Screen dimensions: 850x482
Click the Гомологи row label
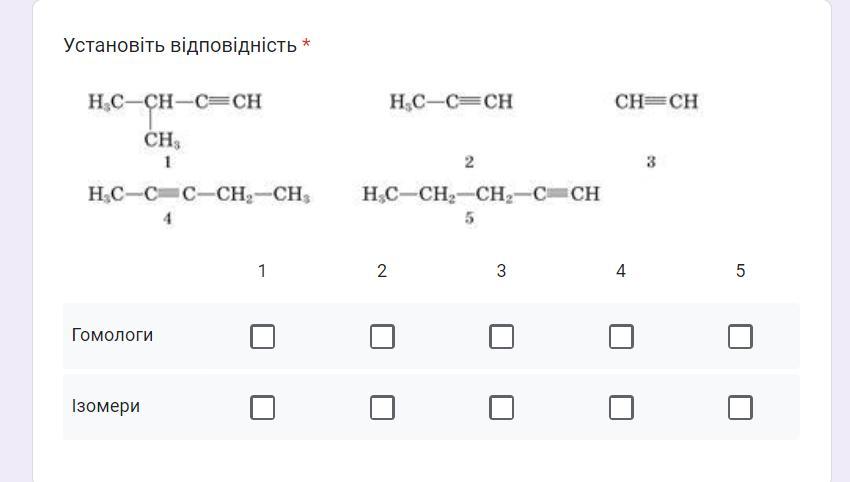112,335
